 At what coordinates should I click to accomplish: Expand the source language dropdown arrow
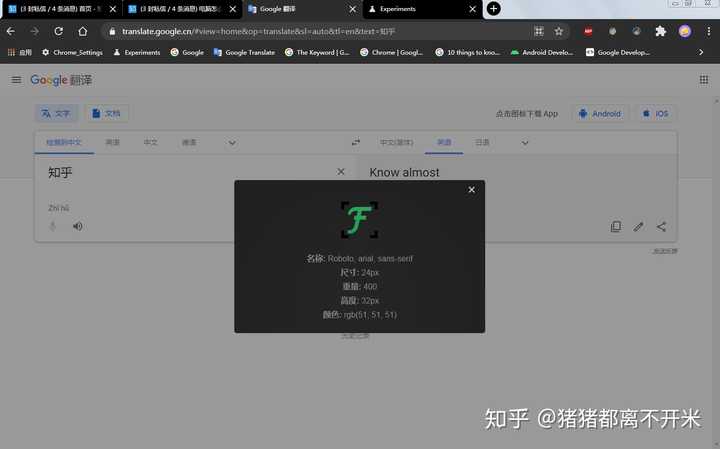pyautogui.click(x=232, y=143)
